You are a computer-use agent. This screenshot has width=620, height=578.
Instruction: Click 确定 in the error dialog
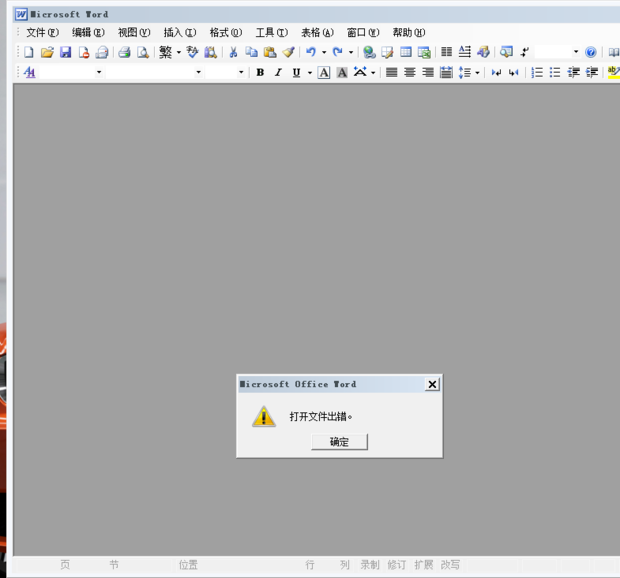(339, 442)
